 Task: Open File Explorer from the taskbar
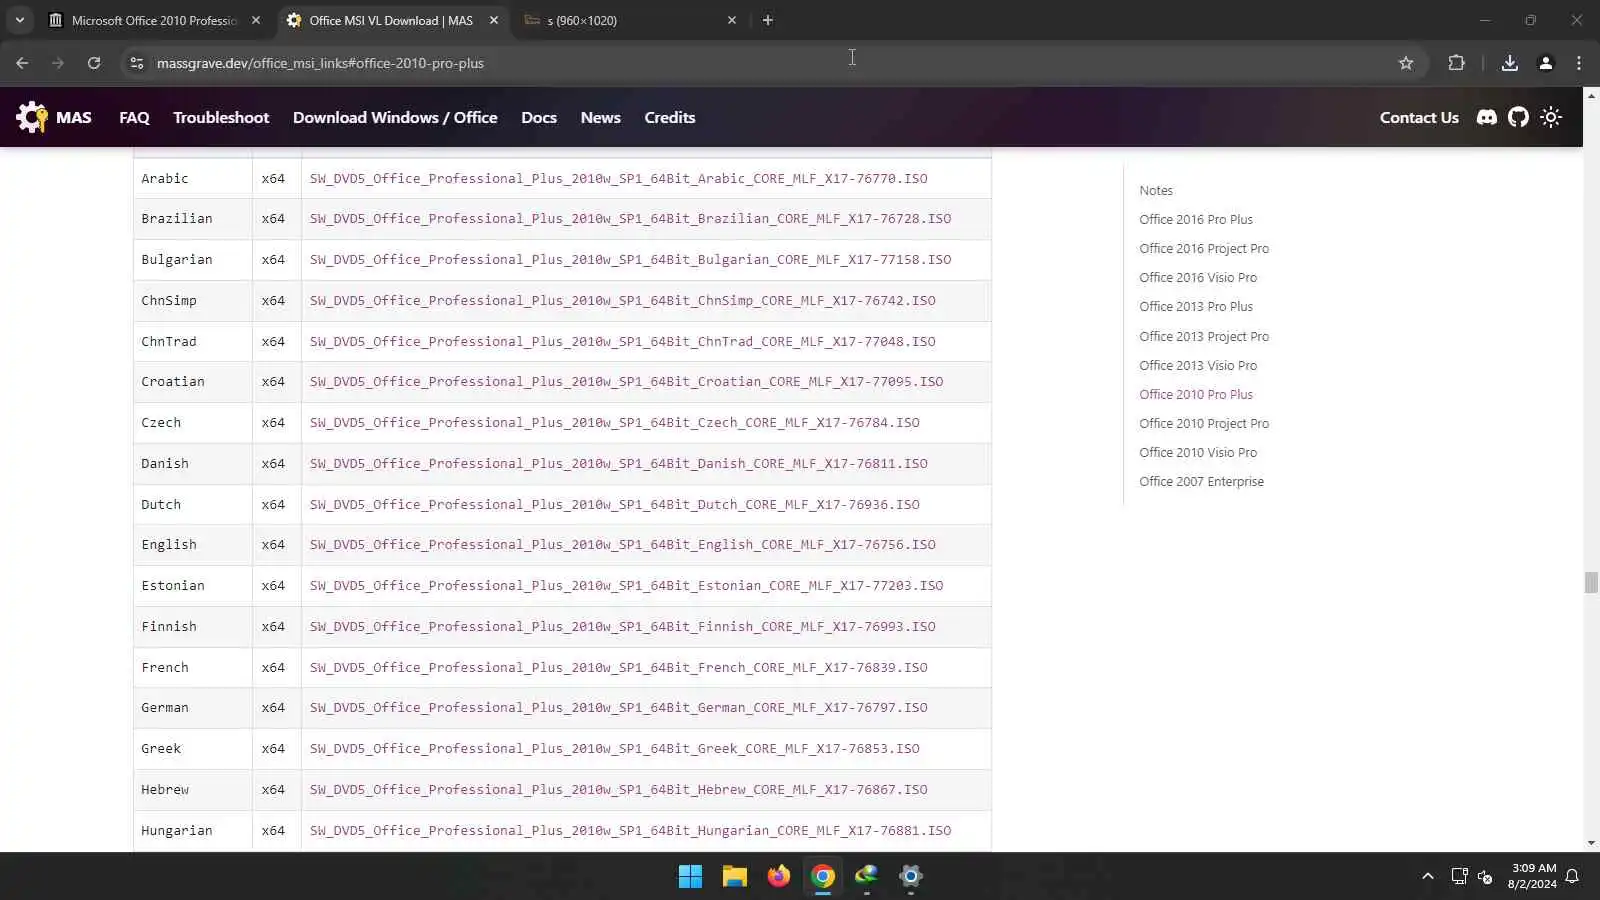(735, 876)
